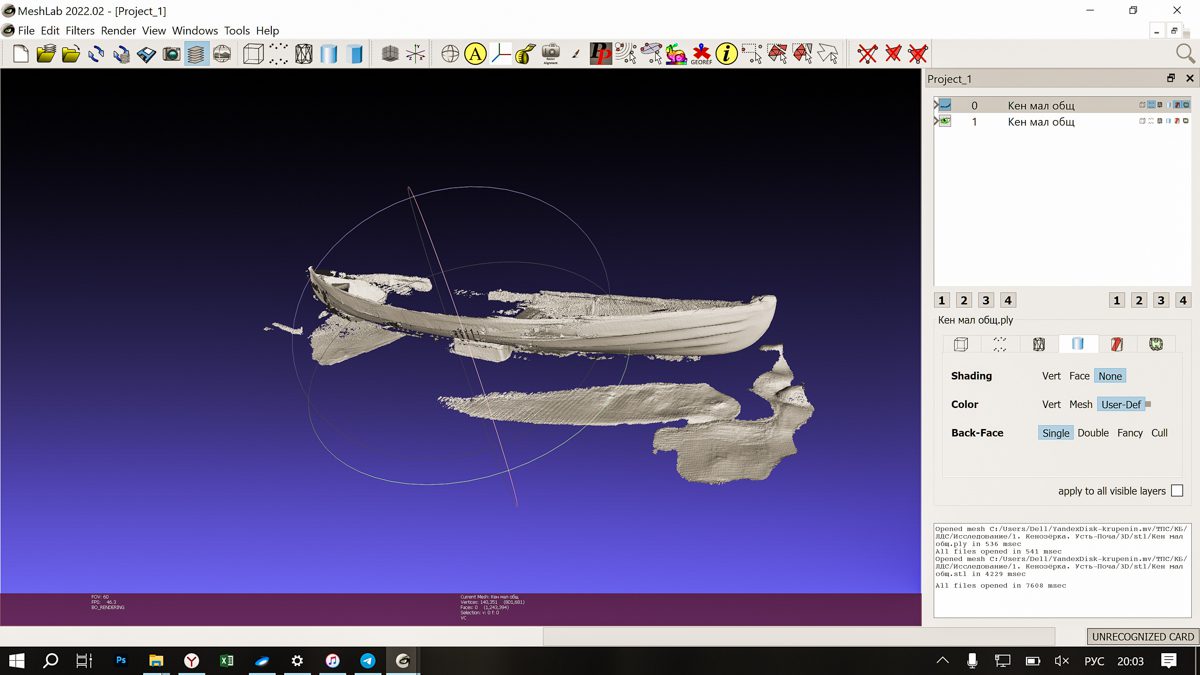Expand layer 1 tree arrow
Screen dimensions: 1200x675
(936, 122)
